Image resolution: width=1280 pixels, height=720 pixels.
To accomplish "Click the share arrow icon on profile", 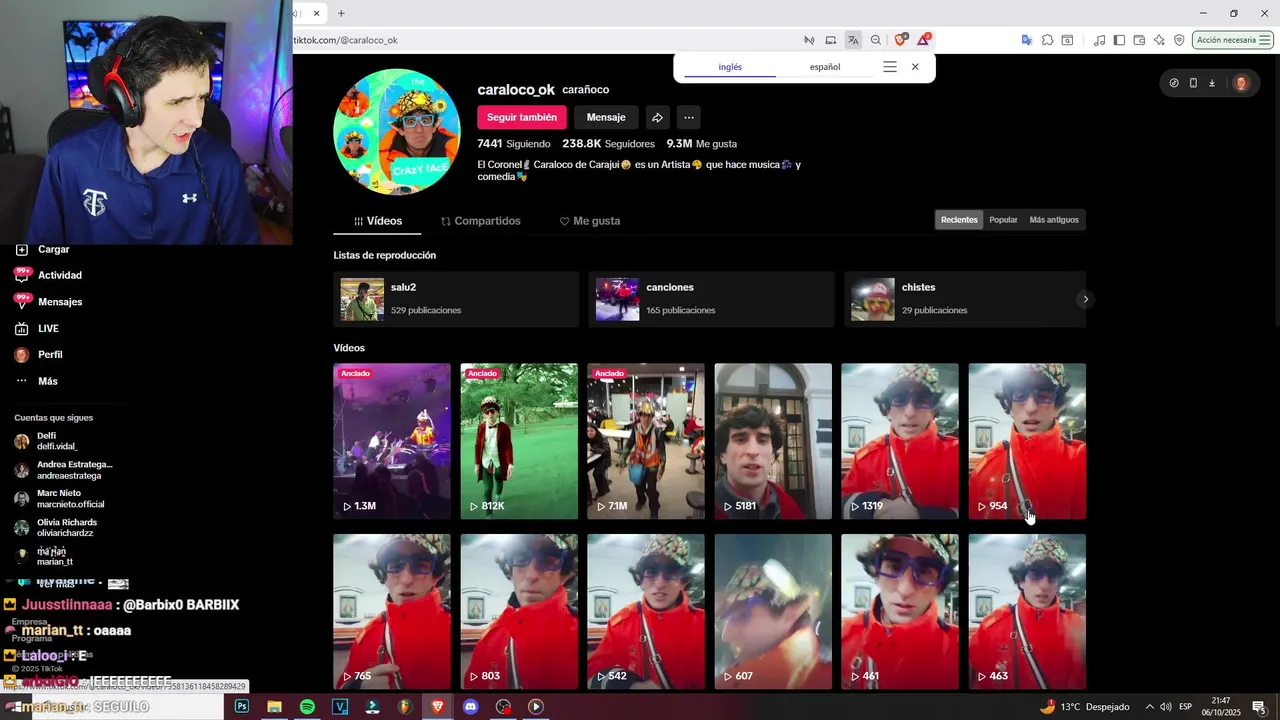I will (657, 117).
